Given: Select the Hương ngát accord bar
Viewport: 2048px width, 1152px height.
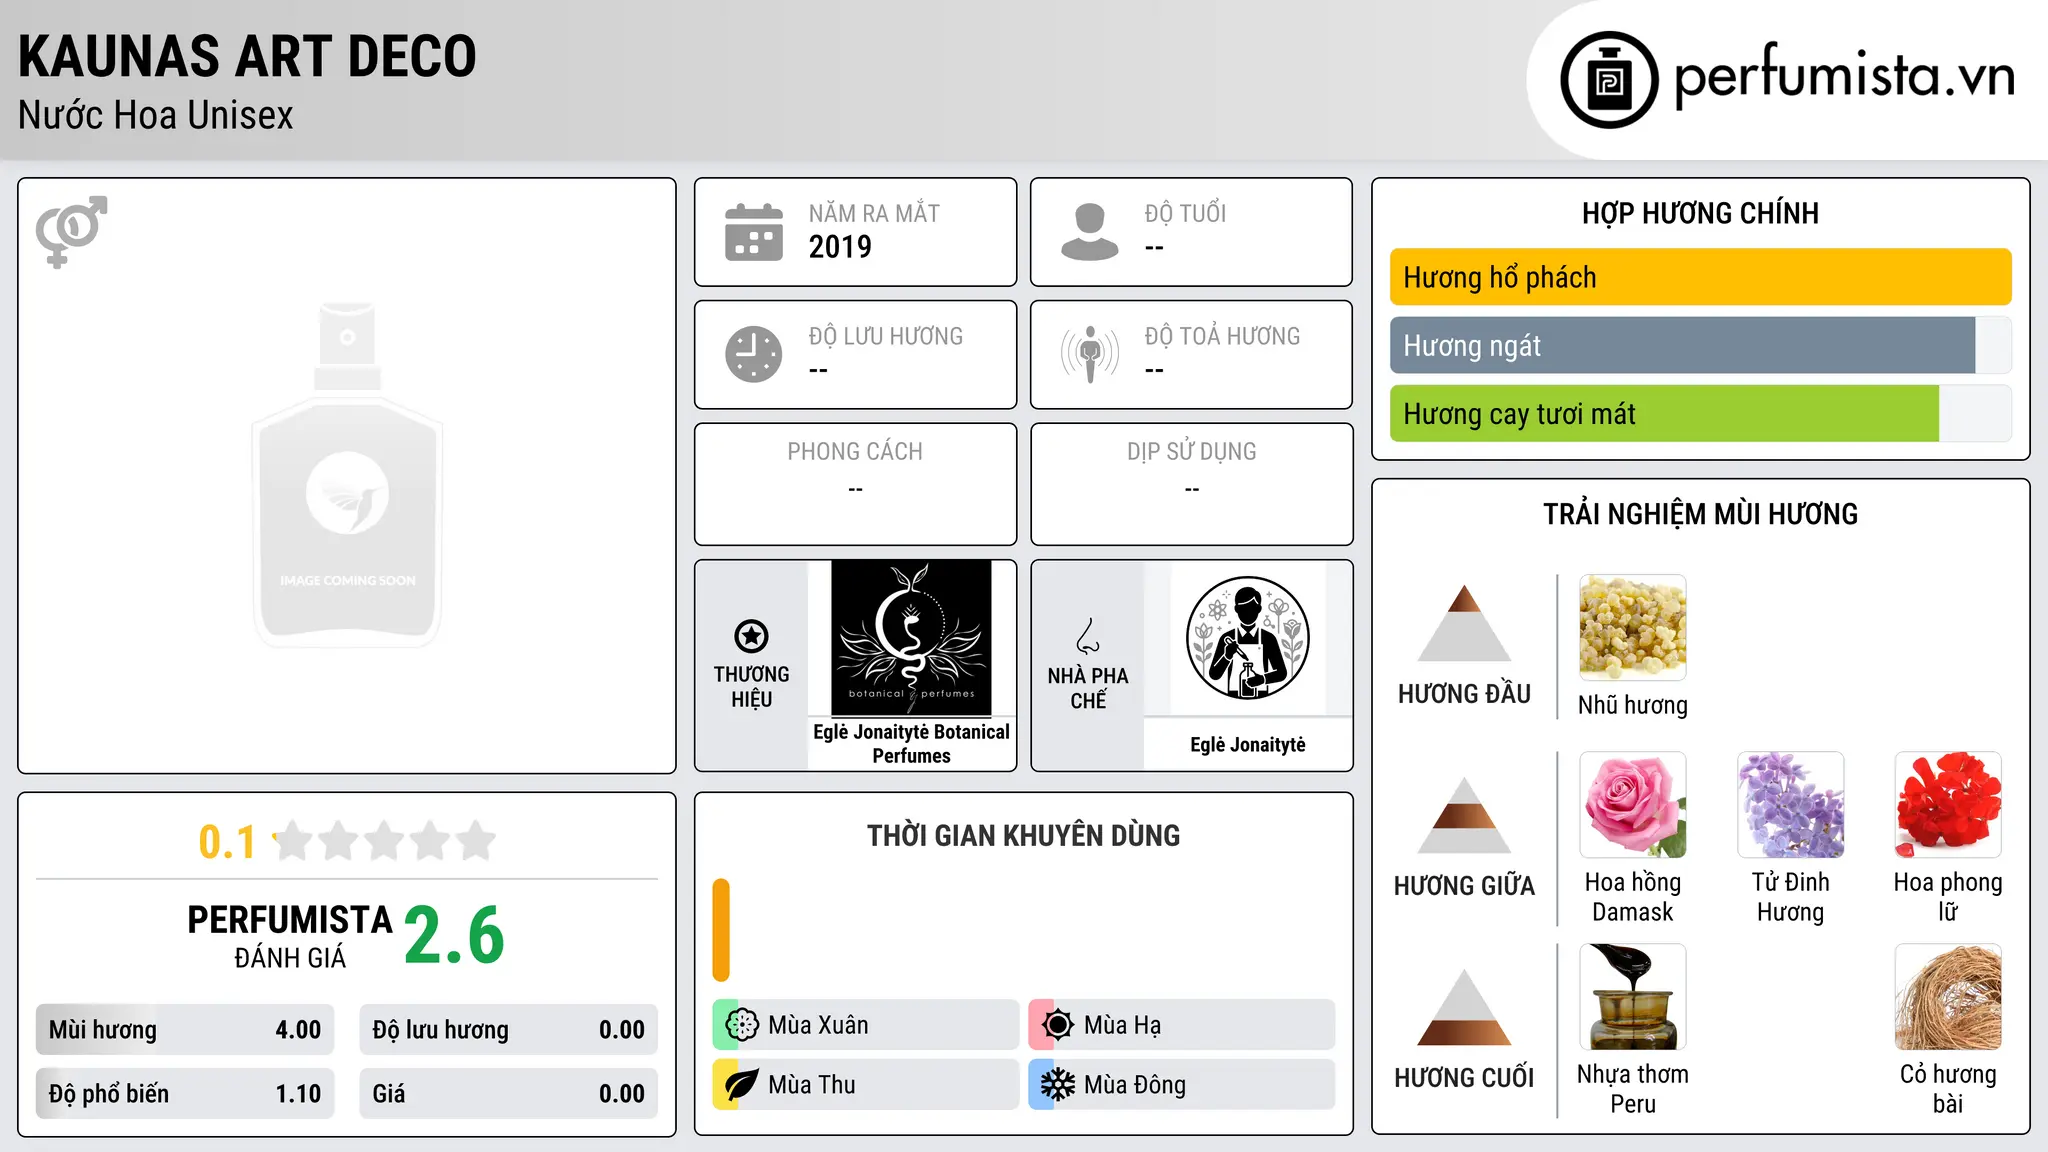Looking at the screenshot, I should pos(1701,345).
